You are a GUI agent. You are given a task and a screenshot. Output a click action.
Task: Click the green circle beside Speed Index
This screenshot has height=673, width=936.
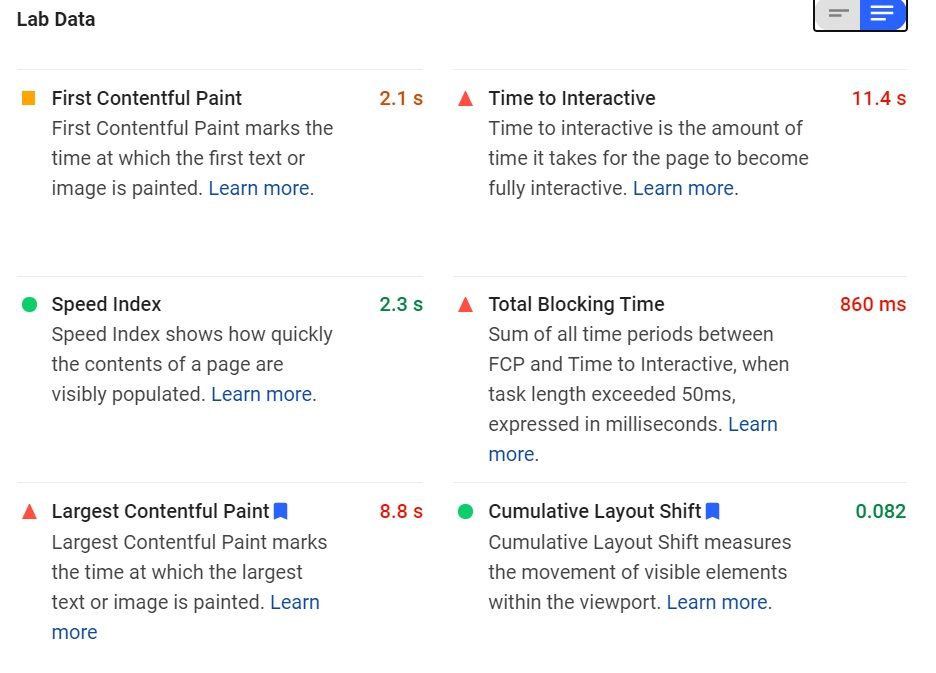coord(29,304)
